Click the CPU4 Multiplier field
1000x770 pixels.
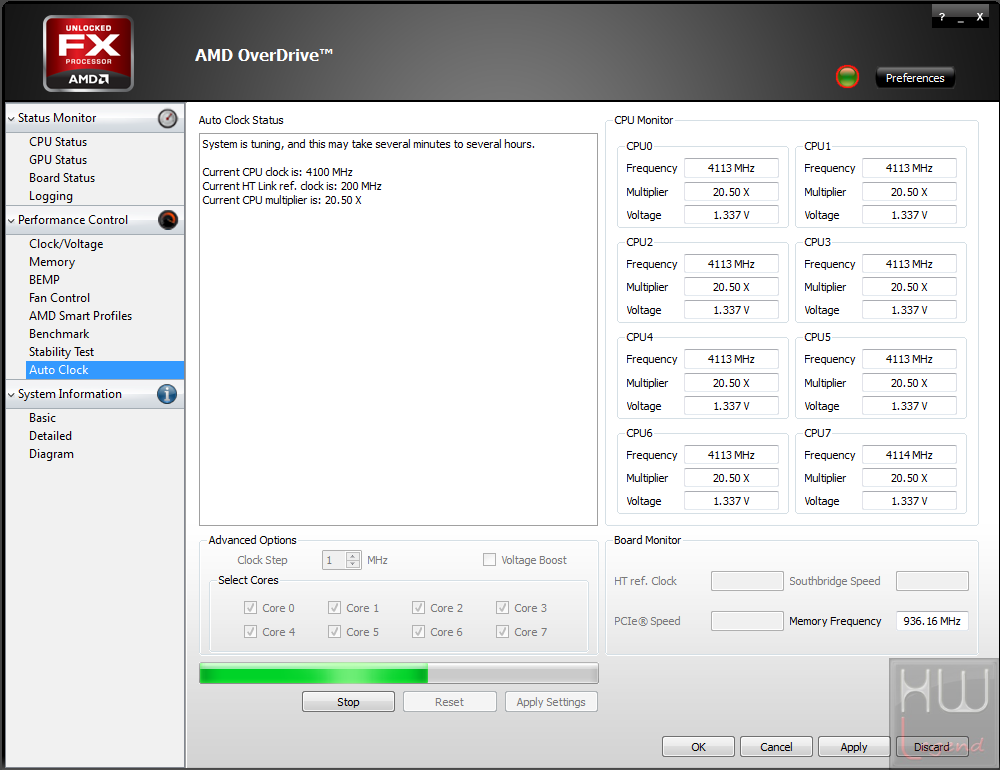point(731,383)
